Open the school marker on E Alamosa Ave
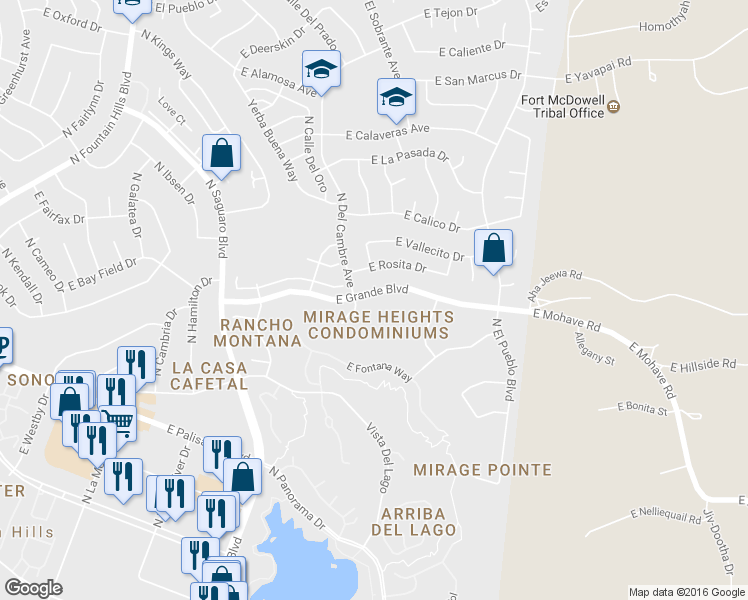The height and width of the screenshot is (600, 748). pyautogui.click(x=322, y=70)
